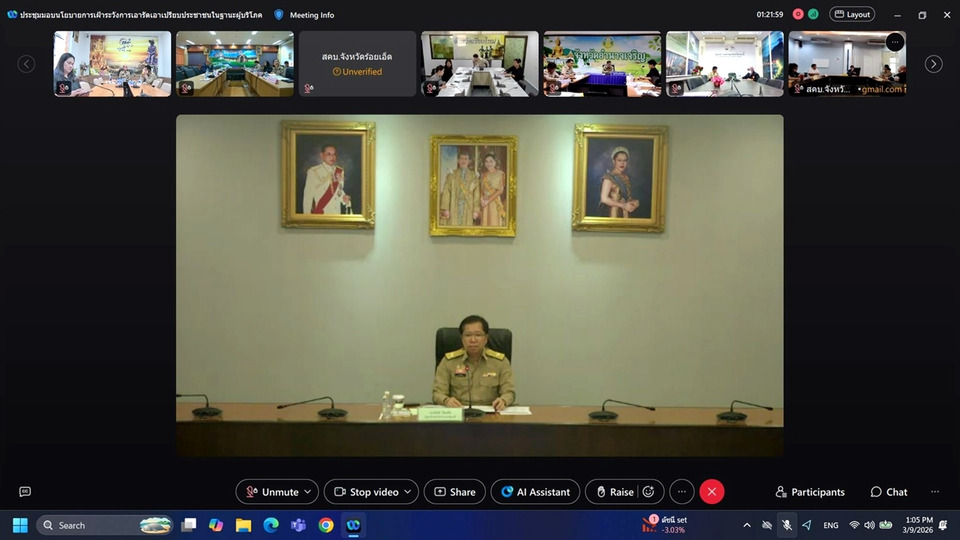Open Google Chrome from the taskbar

click(x=326, y=525)
